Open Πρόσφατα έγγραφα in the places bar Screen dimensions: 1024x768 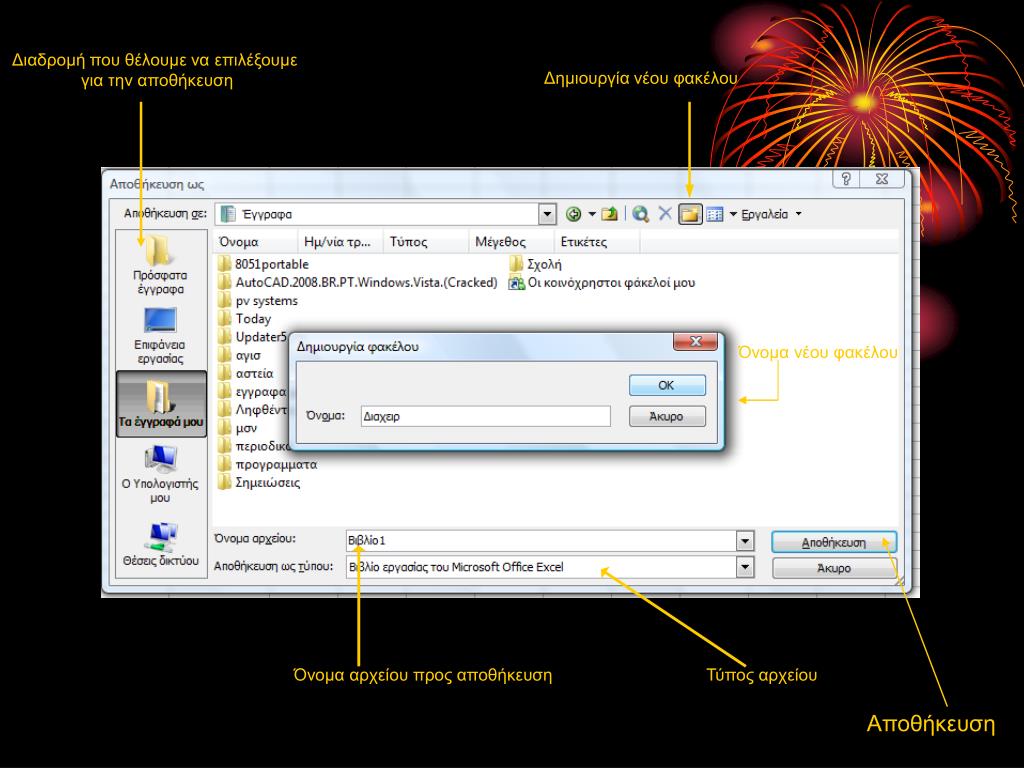160,265
